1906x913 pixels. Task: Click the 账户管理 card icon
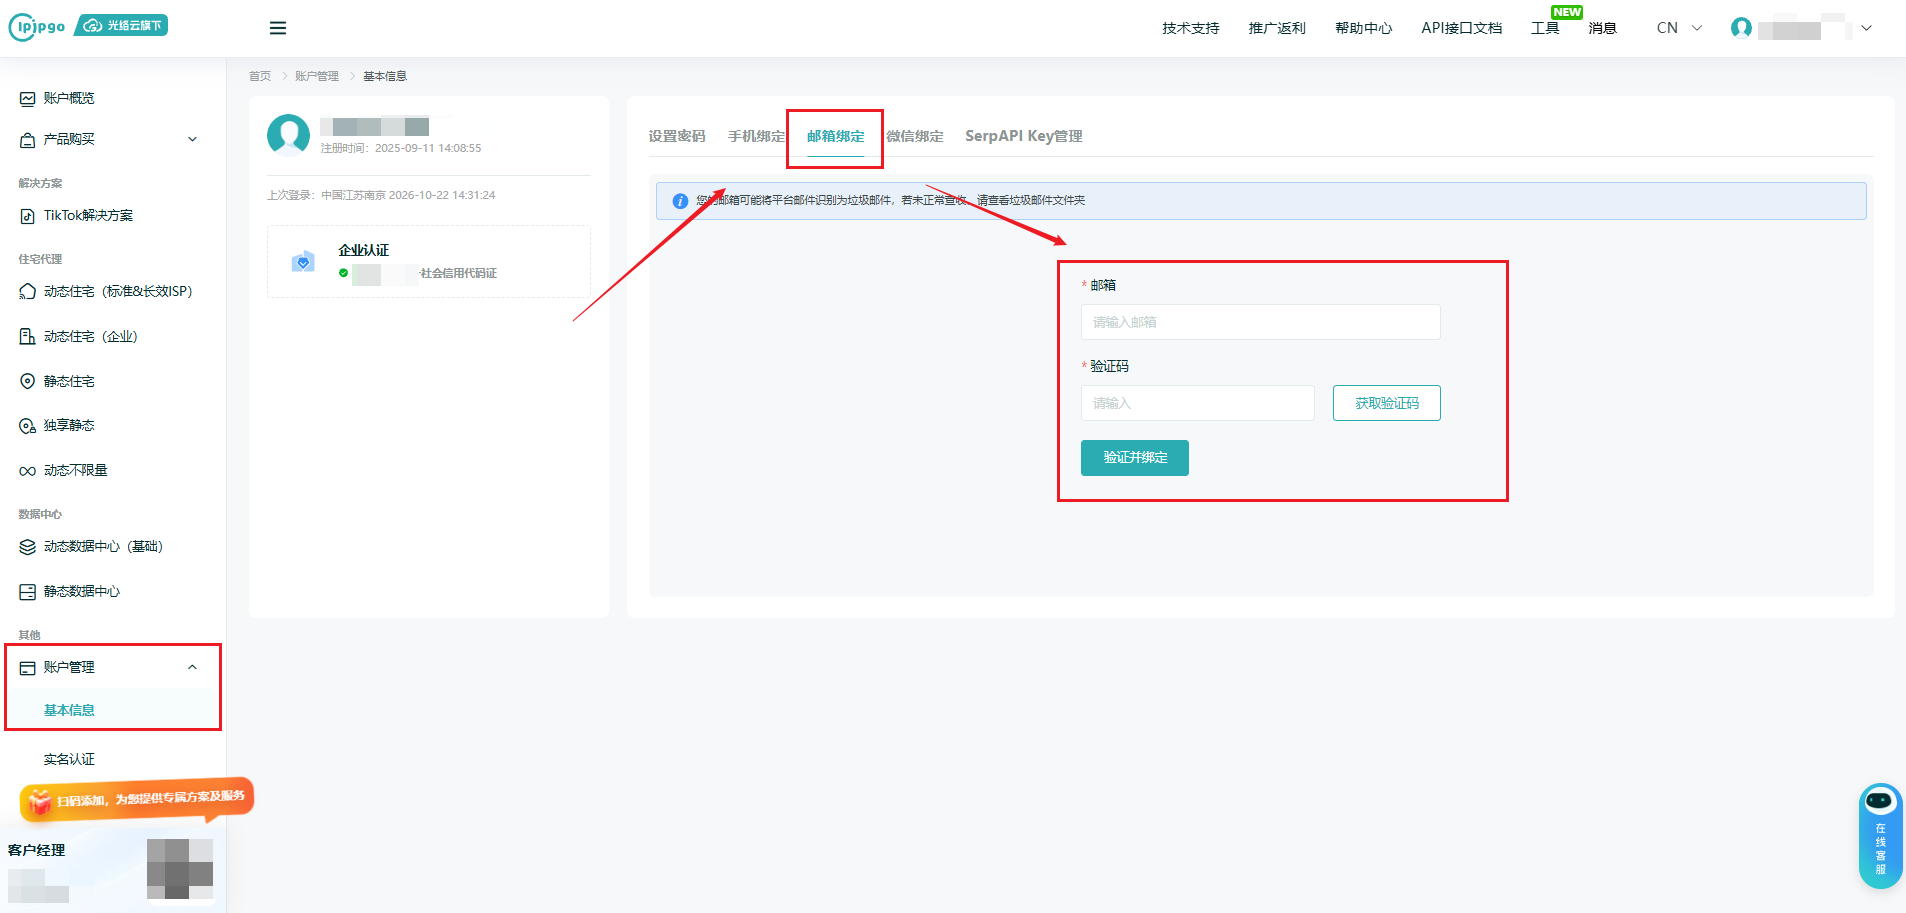point(28,668)
